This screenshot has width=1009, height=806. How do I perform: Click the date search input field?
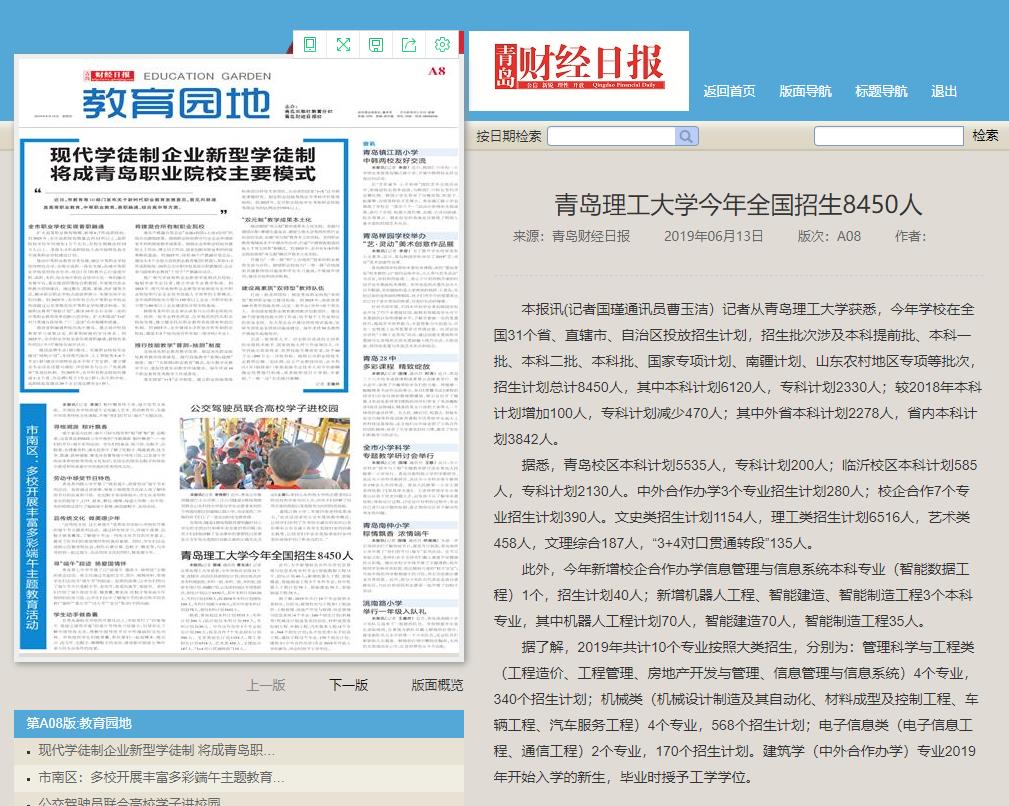[612, 136]
